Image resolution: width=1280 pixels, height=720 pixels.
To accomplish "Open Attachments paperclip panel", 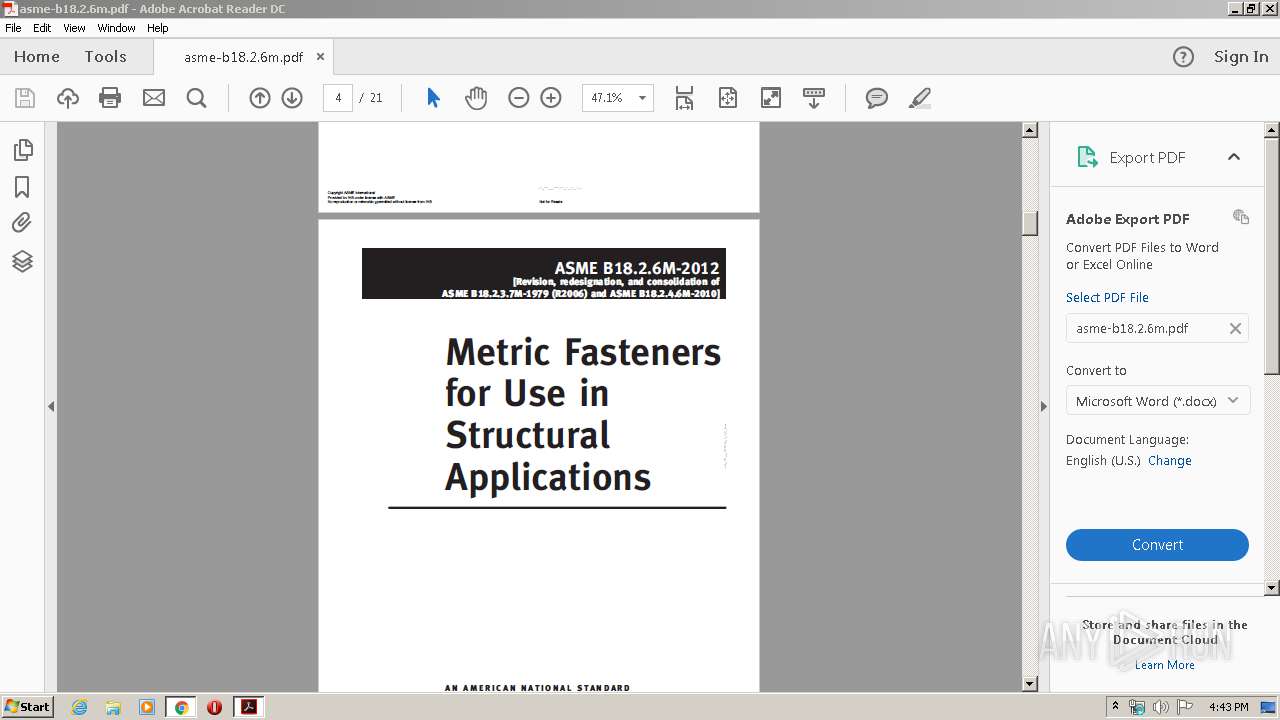I will point(22,223).
